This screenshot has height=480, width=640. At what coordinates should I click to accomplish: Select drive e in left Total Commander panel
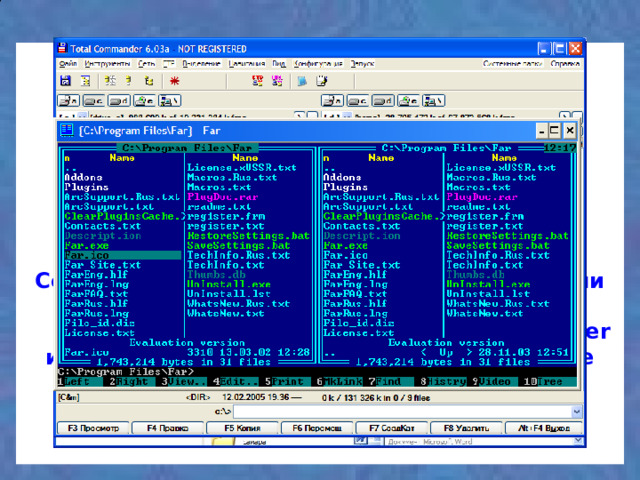click(144, 100)
